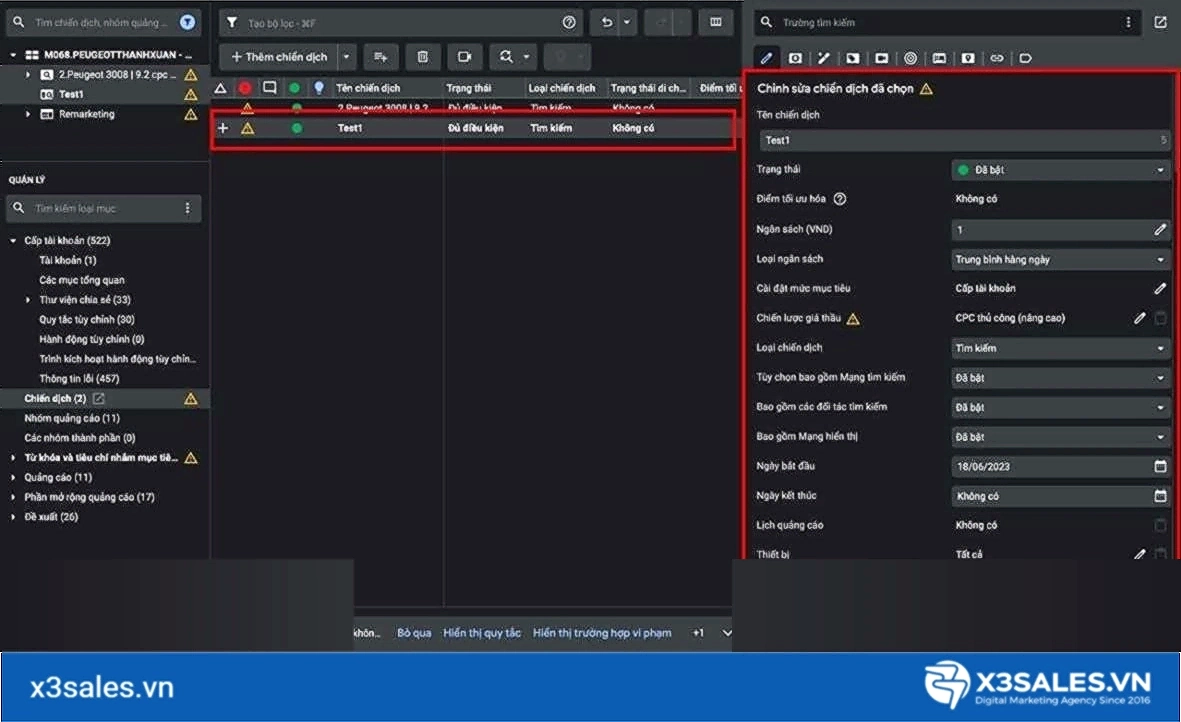Screen dimensions: 1181x722
Task: Select the label tag tab icon
Action: [x=1025, y=58]
